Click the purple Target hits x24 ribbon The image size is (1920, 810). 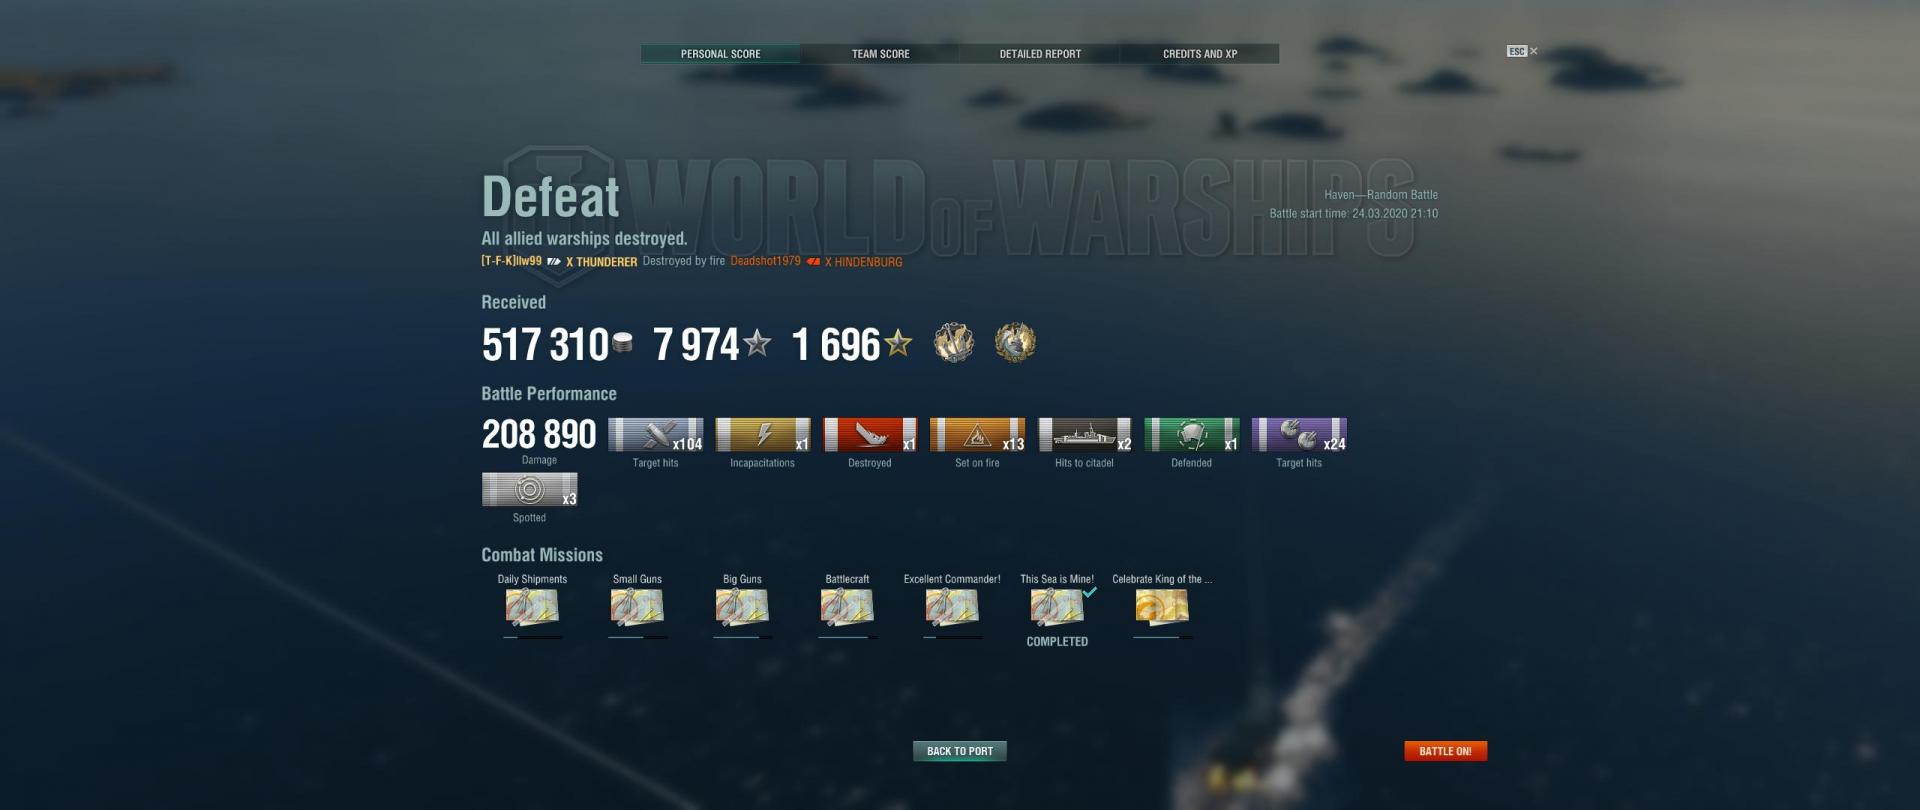click(1299, 435)
